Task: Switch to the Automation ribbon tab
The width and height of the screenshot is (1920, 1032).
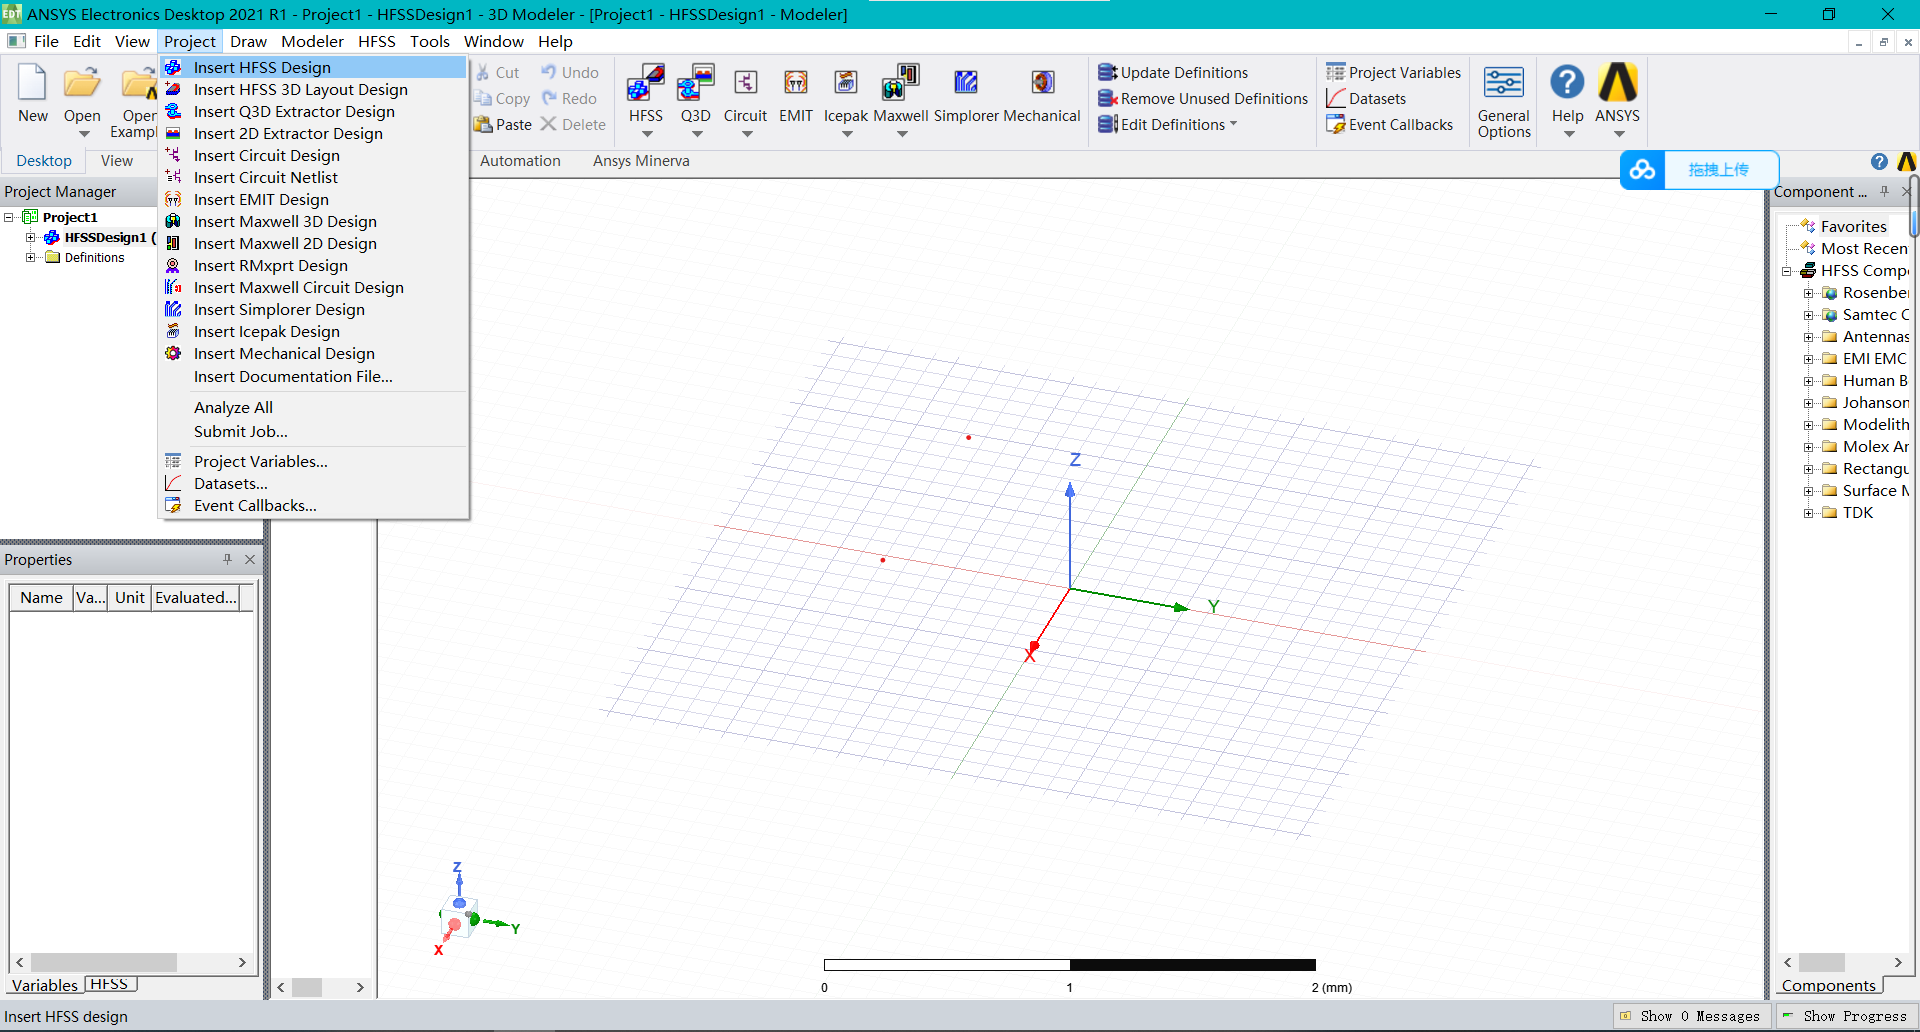Action: [x=520, y=161]
